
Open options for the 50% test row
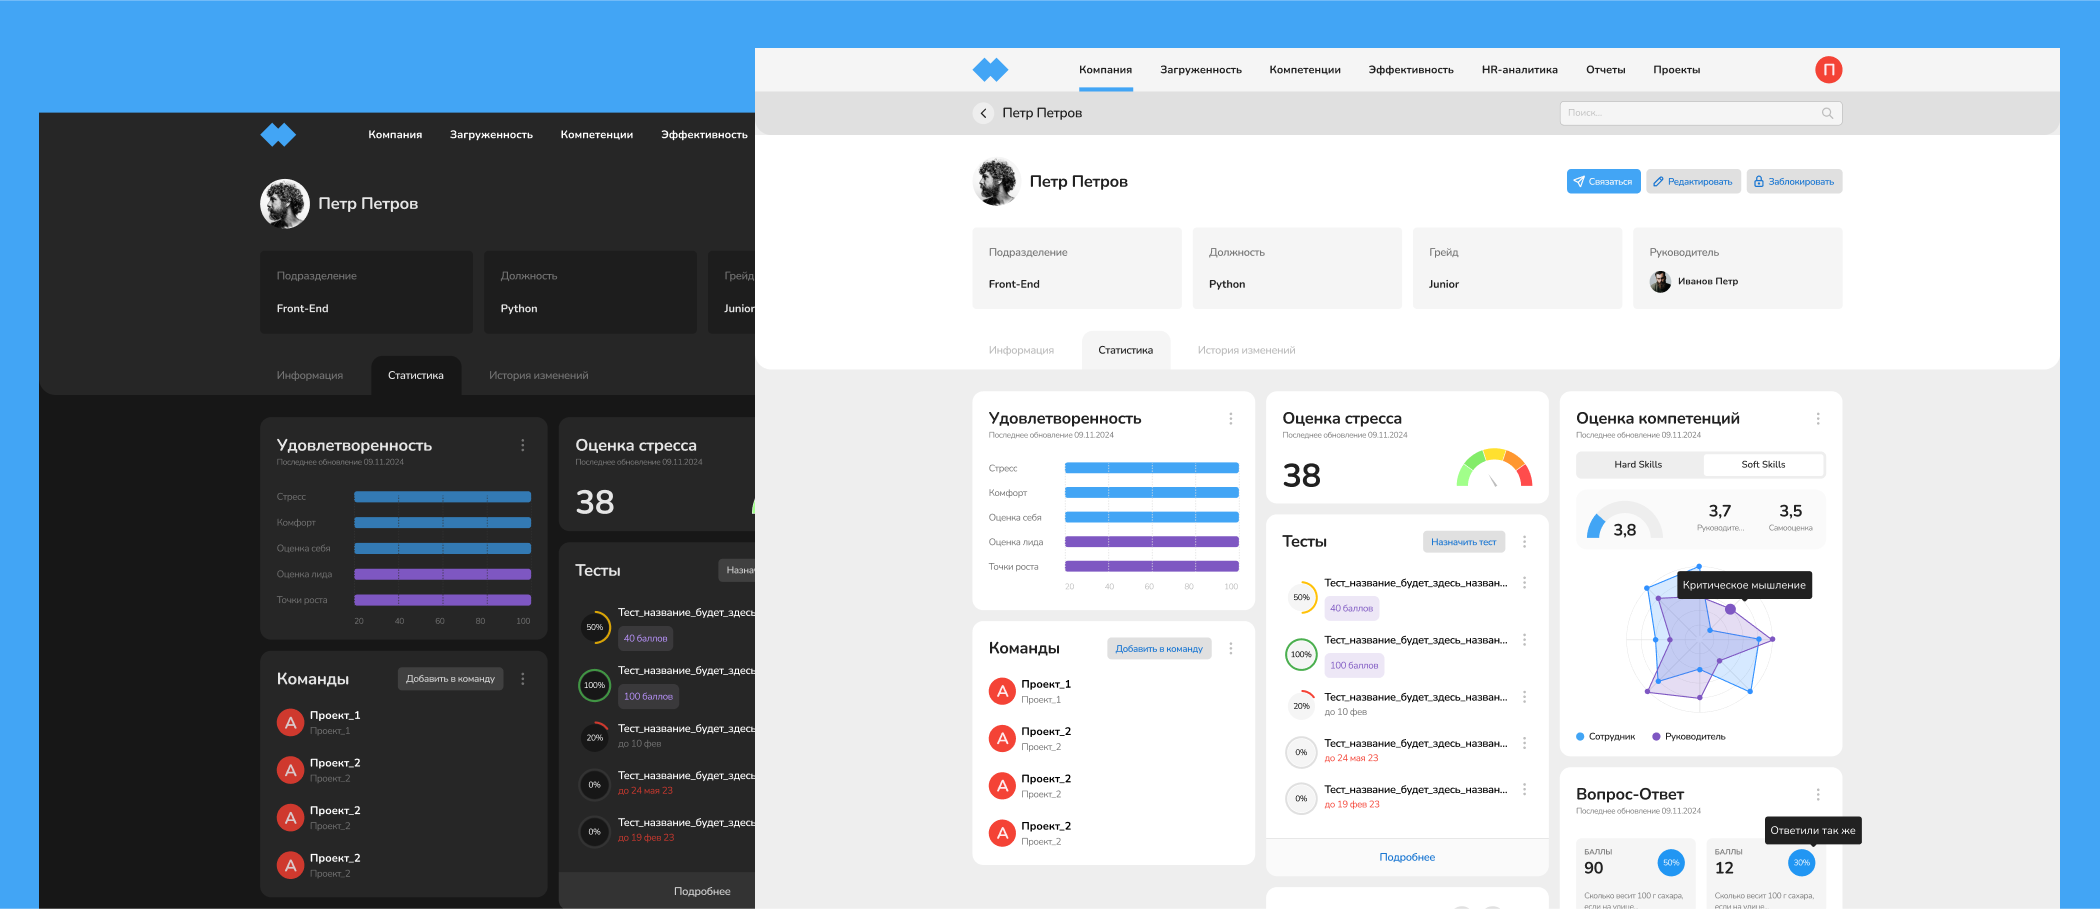pyautogui.click(x=1524, y=583)
